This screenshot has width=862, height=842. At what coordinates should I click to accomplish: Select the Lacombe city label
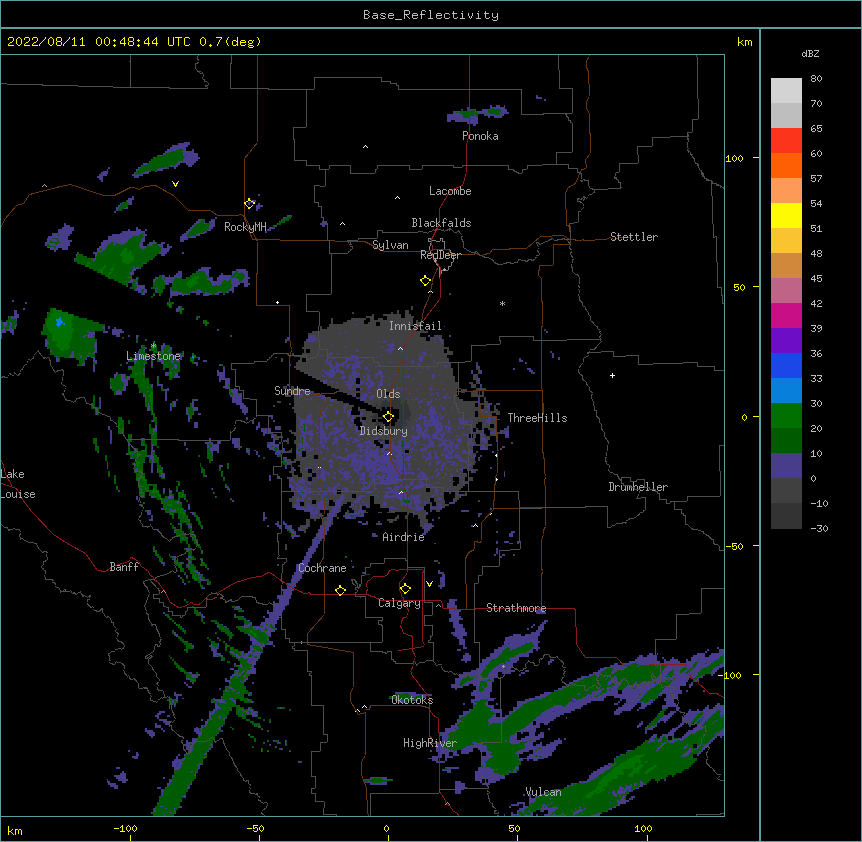pos(450,191)
